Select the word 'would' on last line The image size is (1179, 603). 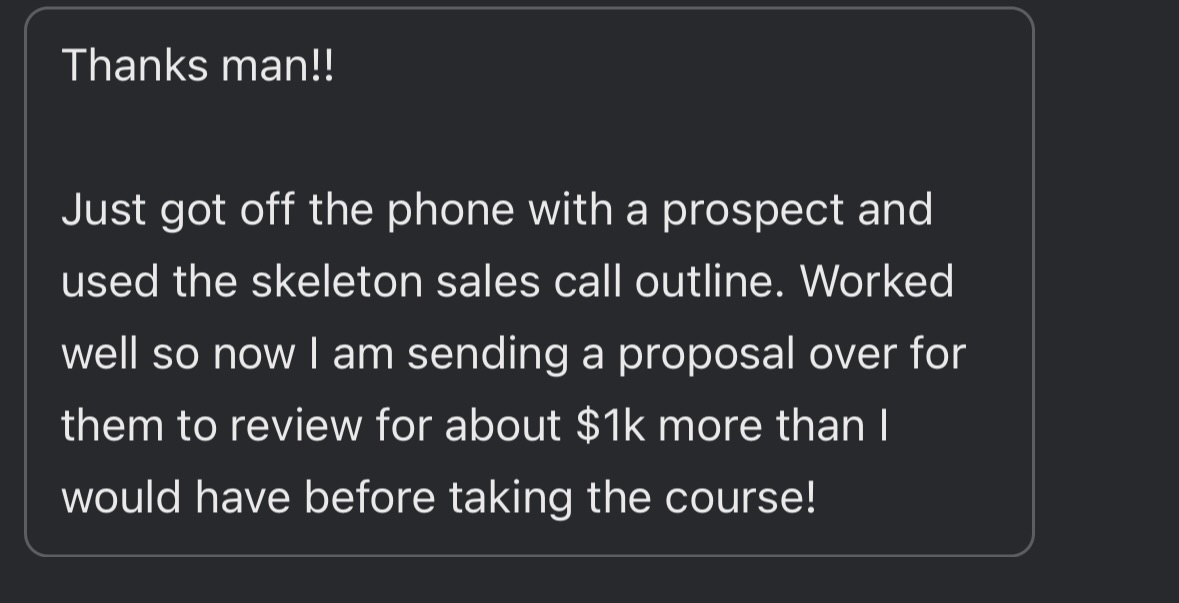coord(121,497)
